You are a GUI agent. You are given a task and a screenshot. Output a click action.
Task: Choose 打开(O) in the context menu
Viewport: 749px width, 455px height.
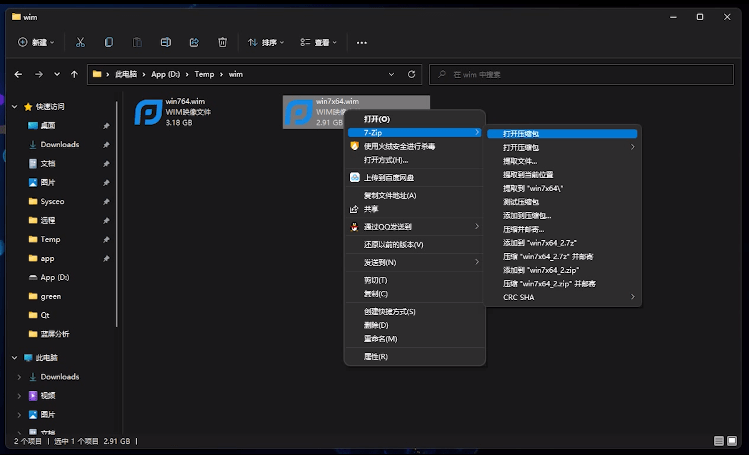pos(415,119)
